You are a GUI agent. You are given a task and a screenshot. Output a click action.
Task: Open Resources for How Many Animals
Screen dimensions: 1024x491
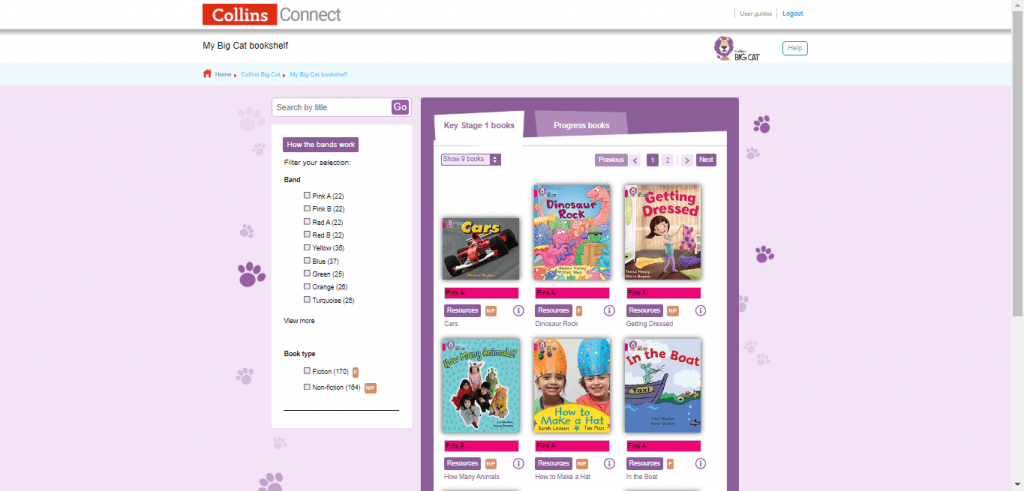click(x=462, y=464)
